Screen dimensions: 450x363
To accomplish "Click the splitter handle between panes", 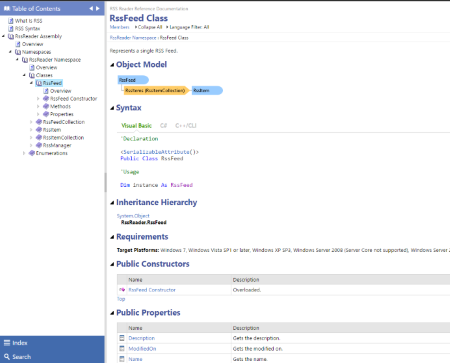I will pyautogui.click(x=105, y=182).
